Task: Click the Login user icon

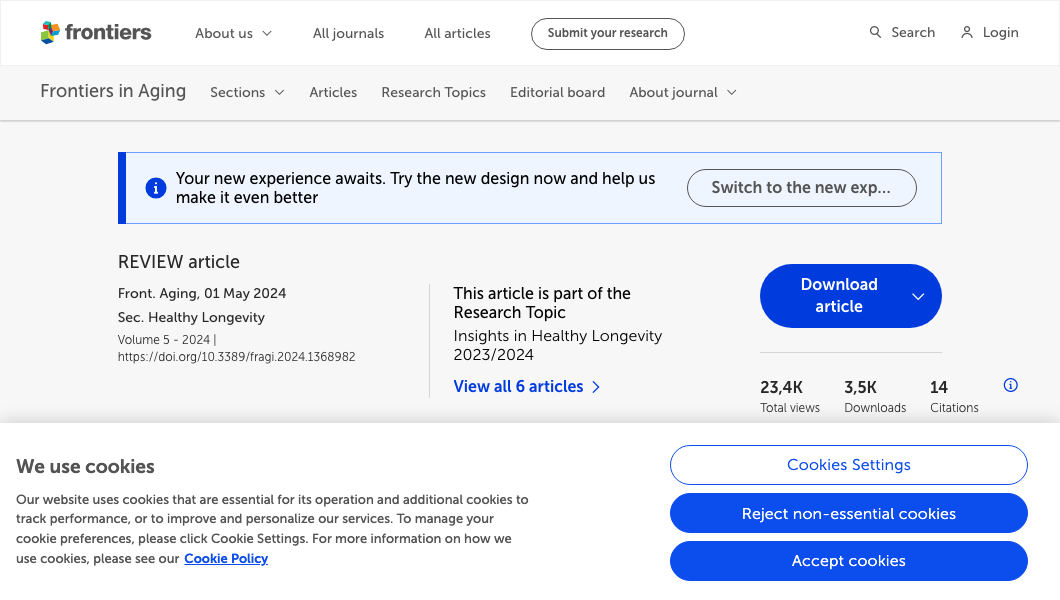Action: pyautogui.click(x=966, y=33)
